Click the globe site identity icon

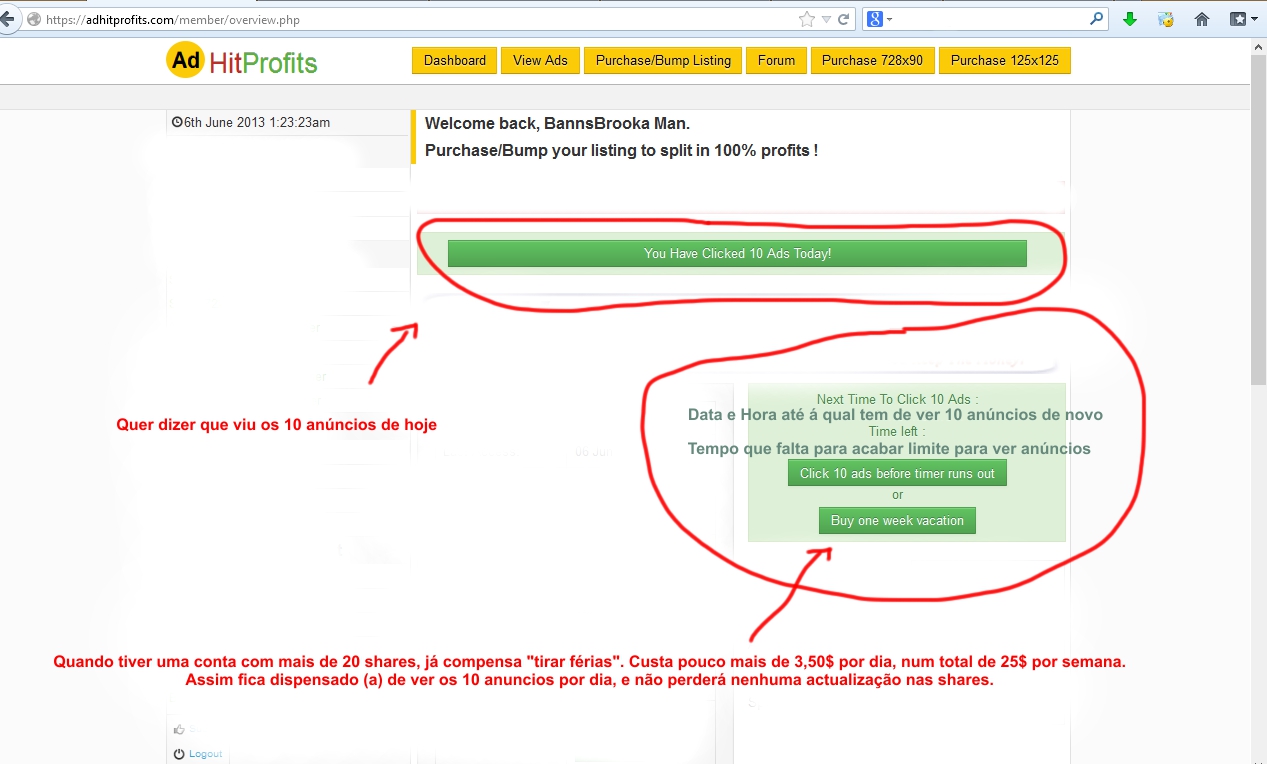35,19
